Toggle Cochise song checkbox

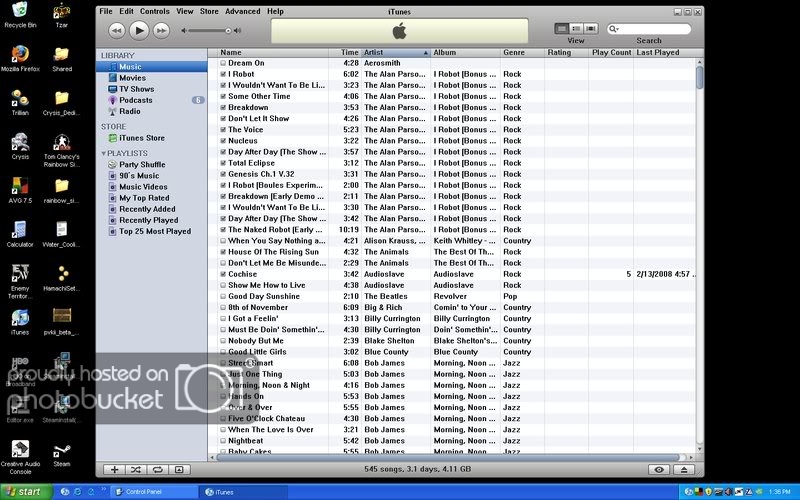[x=223, y=274]
